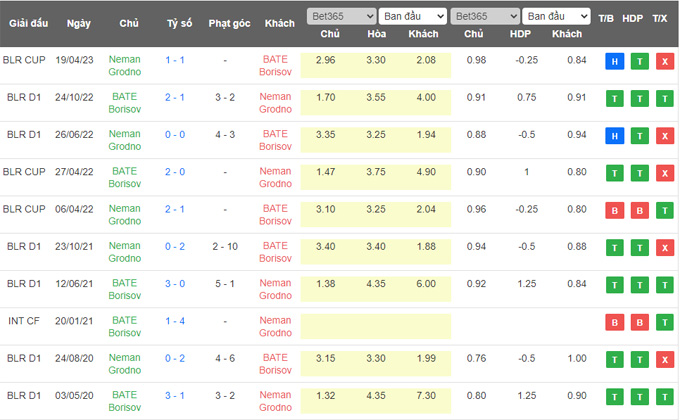Screen dimensions: 680x420
Task: Open the Bet365 dropdown above the 1X2 odds
Action: pos(340,16)
